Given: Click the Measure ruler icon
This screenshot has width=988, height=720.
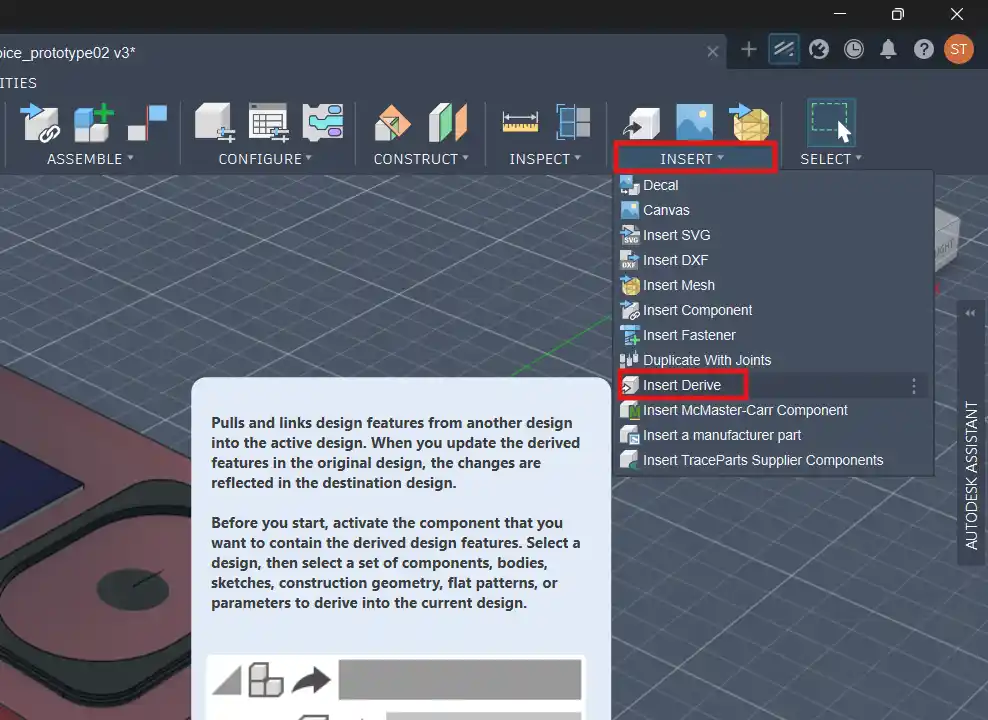Looking at the screenshot, I should 520,122.
